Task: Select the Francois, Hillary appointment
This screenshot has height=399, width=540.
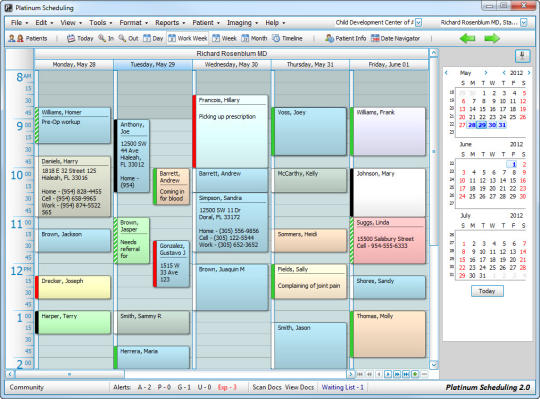Action: coord(231,131)
